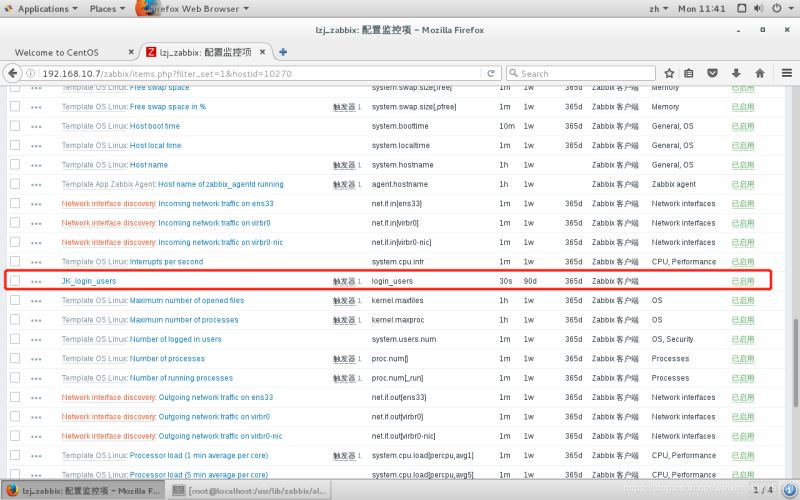The height and width of the screenshot is (500, 800).
Task: Tick the checkbox for JK_login_users item
Action: point(15,281)
